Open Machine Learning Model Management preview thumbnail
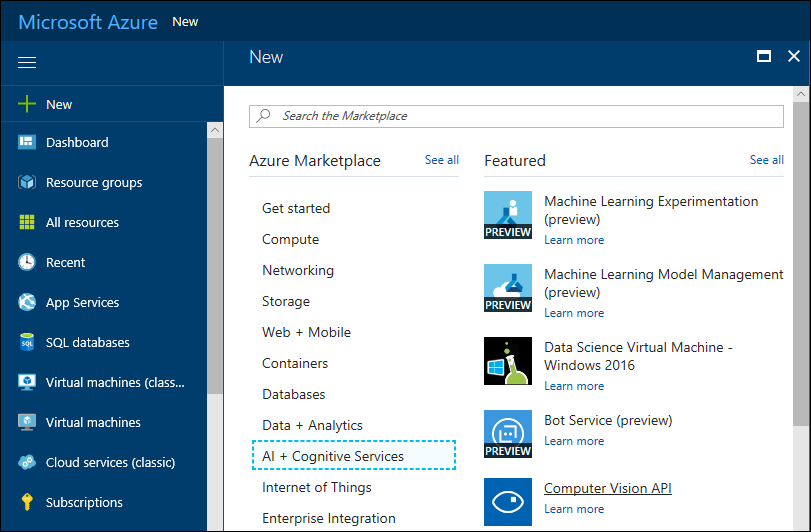This screenshot has width=811, height=532. [x=508, y=288]
